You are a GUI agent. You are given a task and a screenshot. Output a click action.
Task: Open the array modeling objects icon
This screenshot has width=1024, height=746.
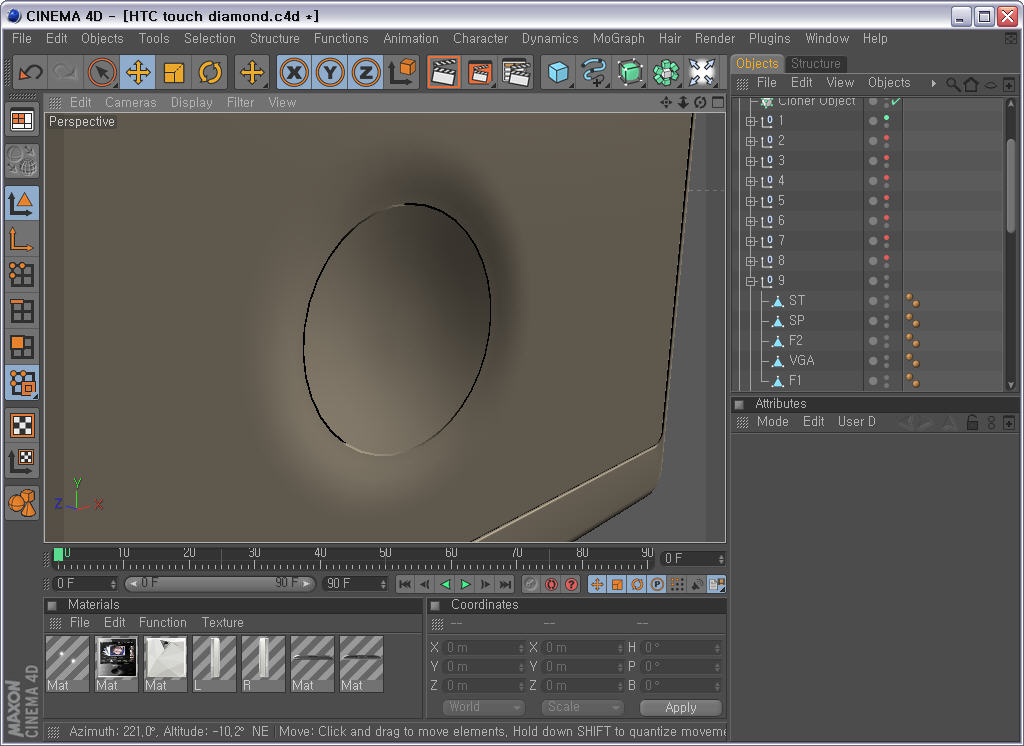pyautogui.click(x=665, y=72)
